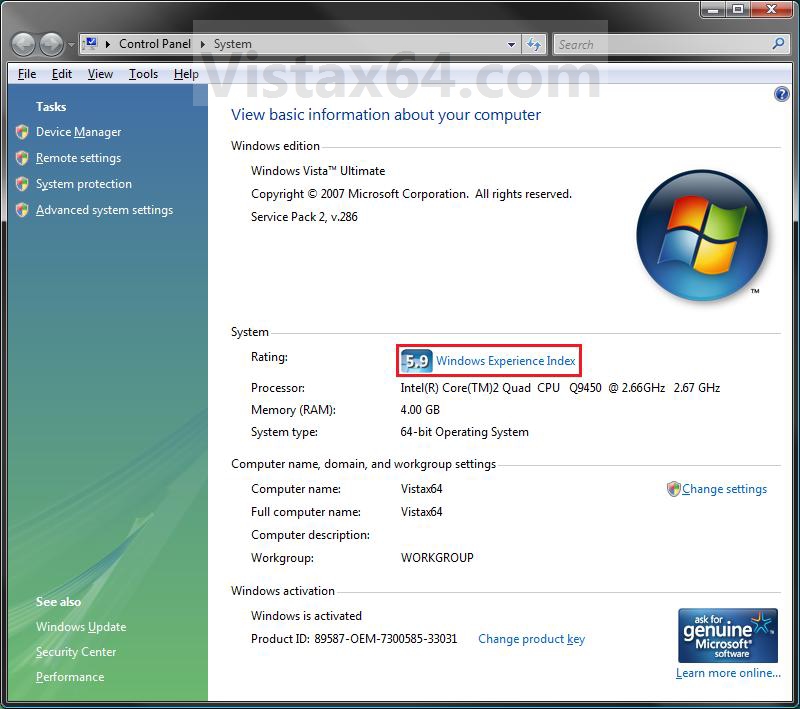Click the shield icon beside Remote settings
800x709 pixels.
coord(22,158)
